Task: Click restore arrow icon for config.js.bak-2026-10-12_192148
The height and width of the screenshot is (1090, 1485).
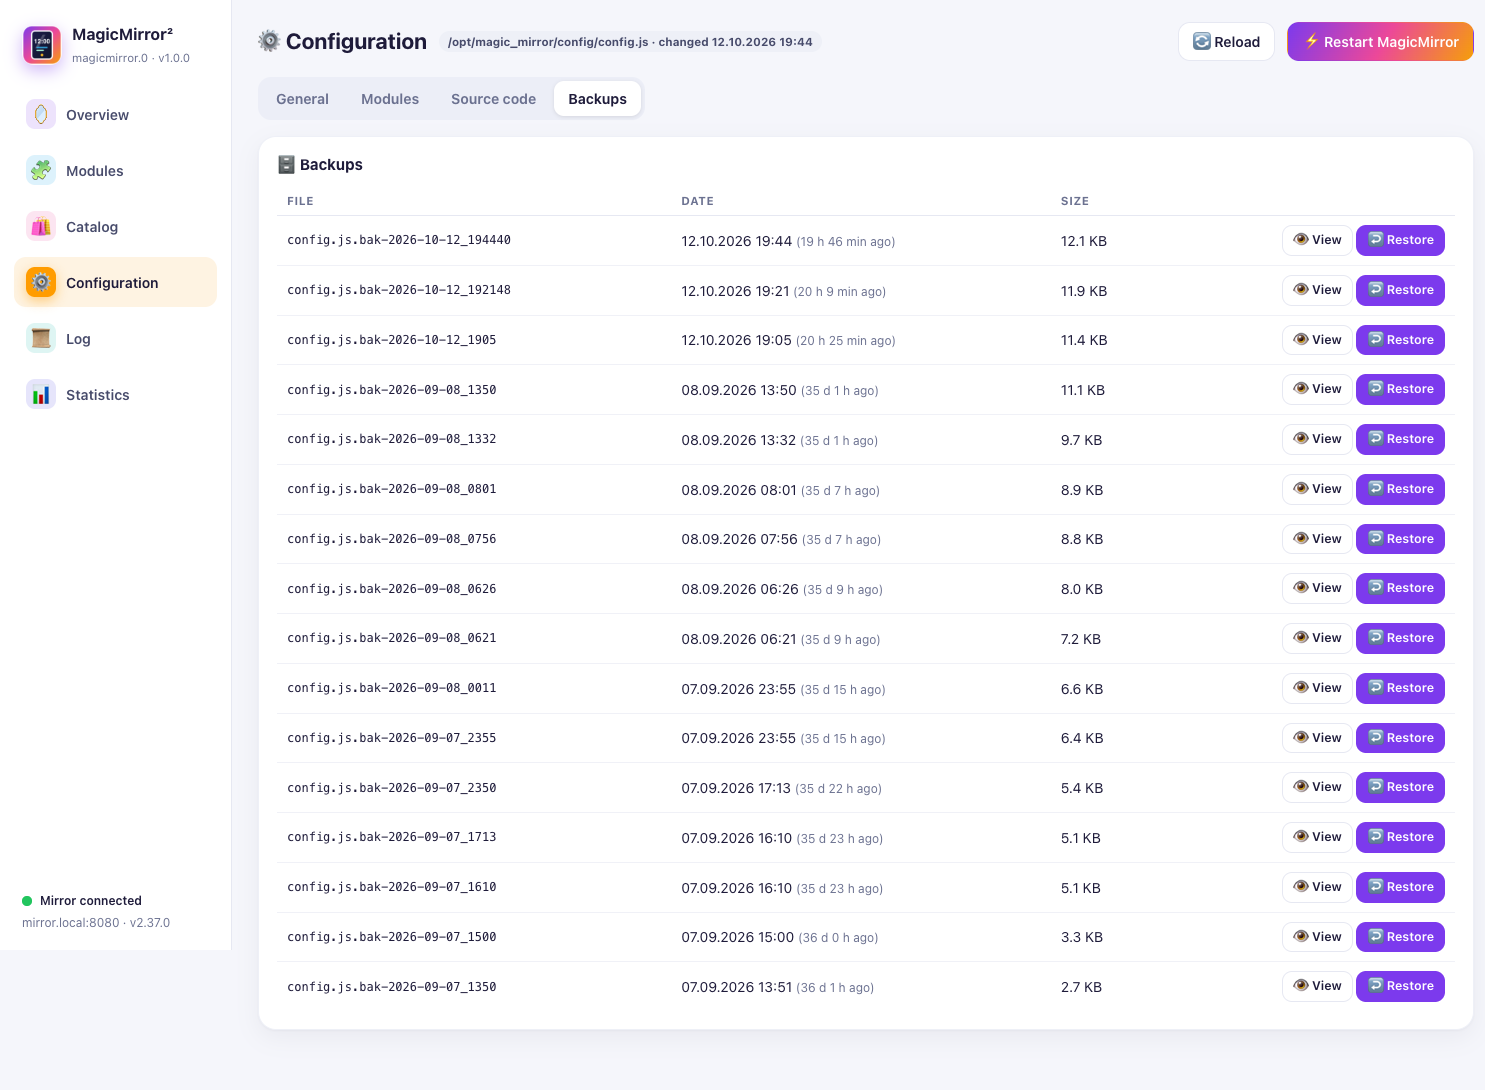Action: 1376,290
